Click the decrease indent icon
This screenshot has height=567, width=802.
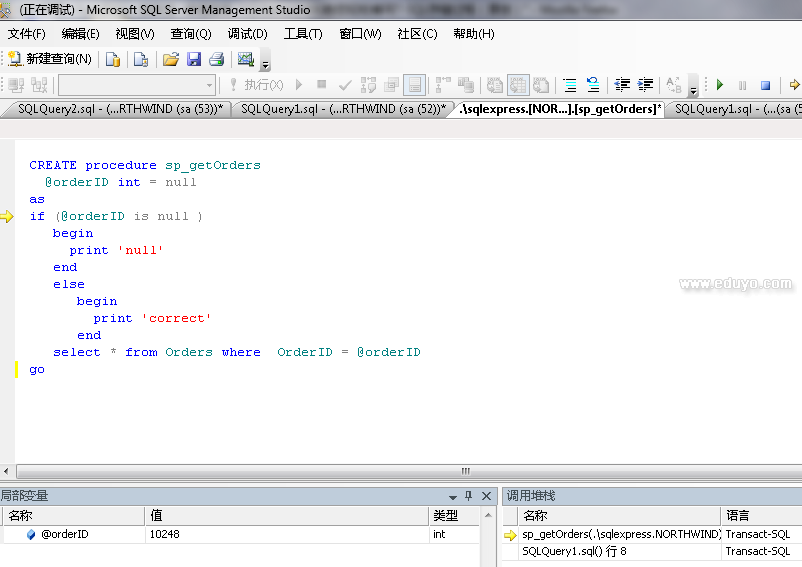(622, 85)
